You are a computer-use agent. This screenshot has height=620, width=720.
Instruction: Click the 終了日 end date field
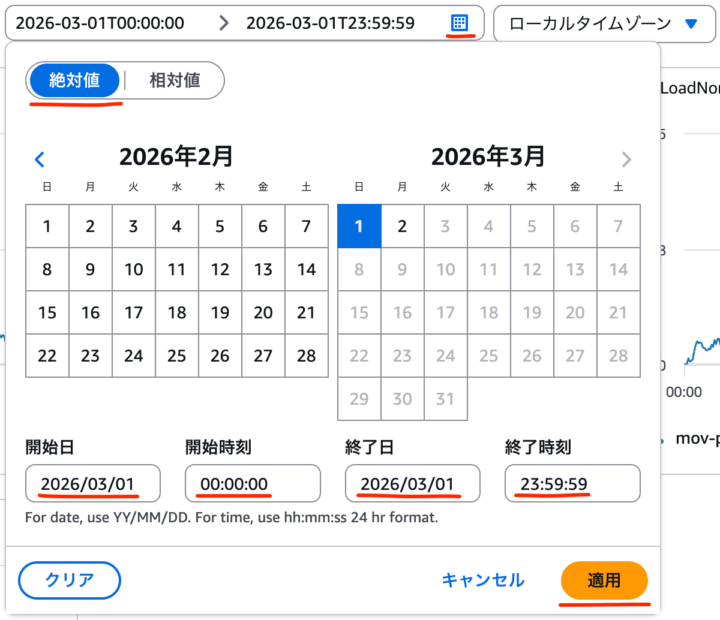(412, 484)
